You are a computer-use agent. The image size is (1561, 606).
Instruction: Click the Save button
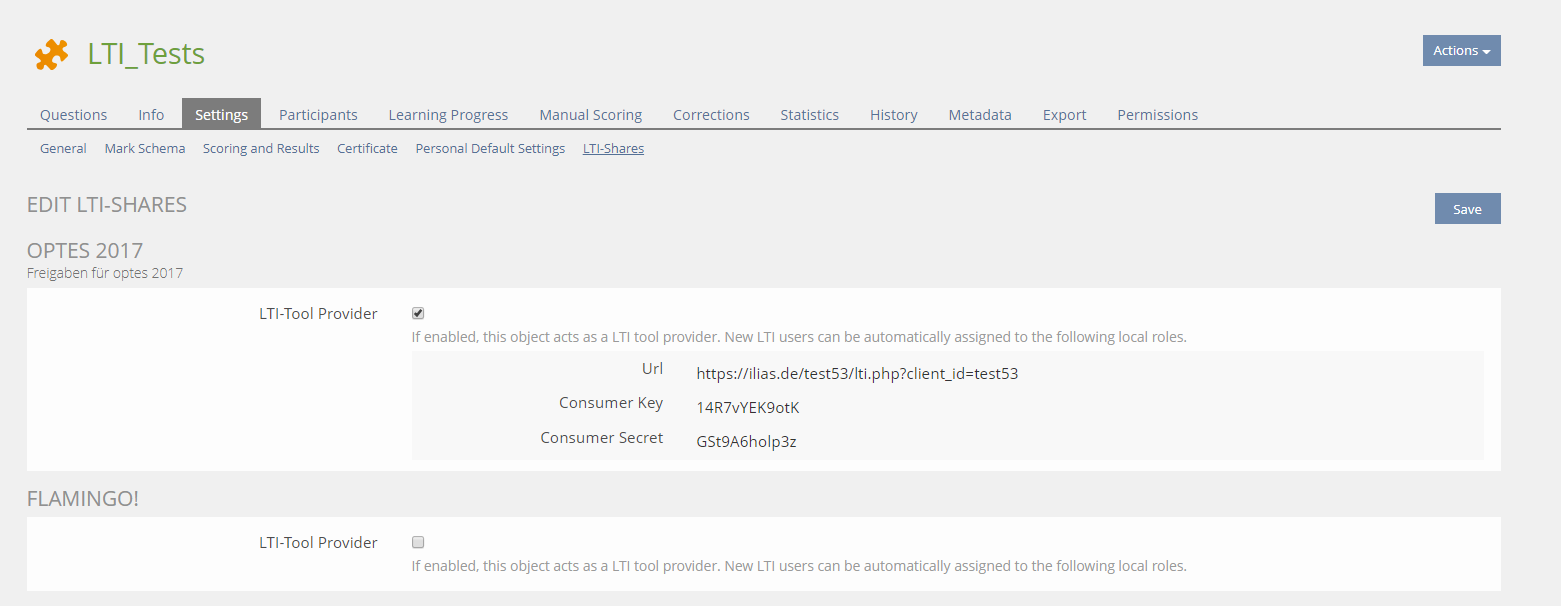pos(1467,209)
